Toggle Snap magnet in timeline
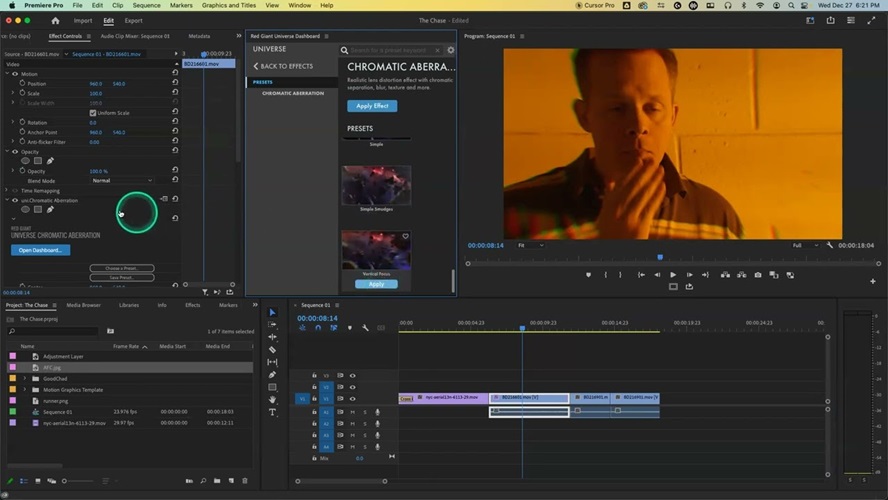 pyautogui.click(x=318, y=328)
